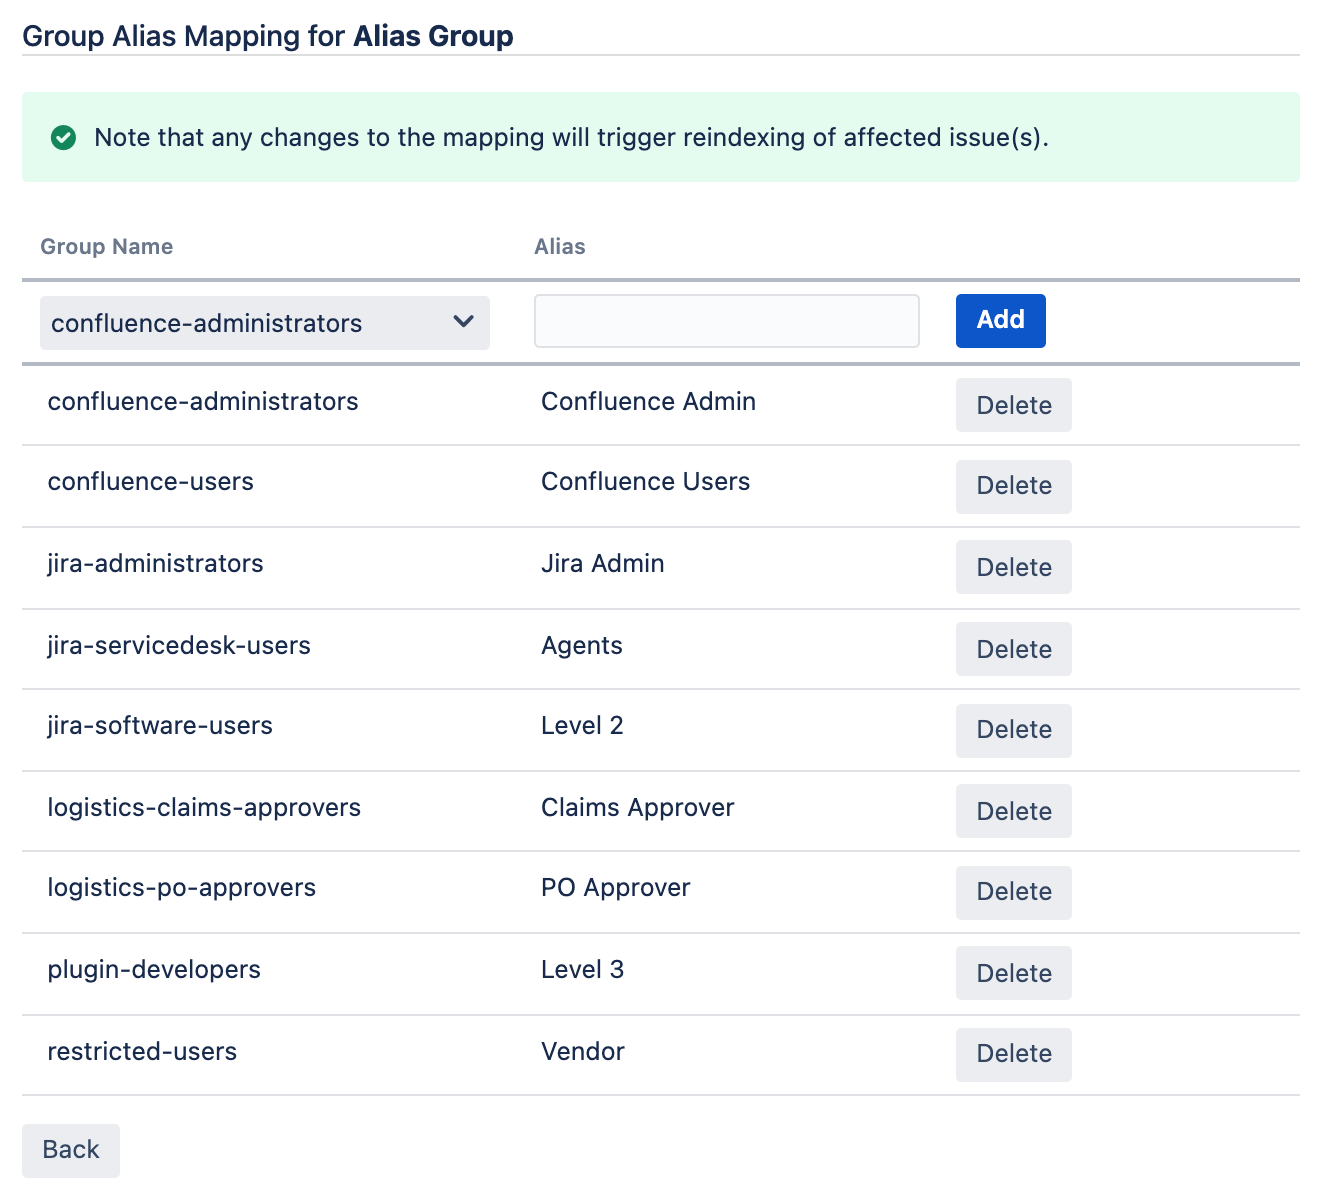Delete the plugin-developers Level 3 mapping
Image resolution: width=1320 pixels, height=1200 pixels.
click(x=1013, y=973)
